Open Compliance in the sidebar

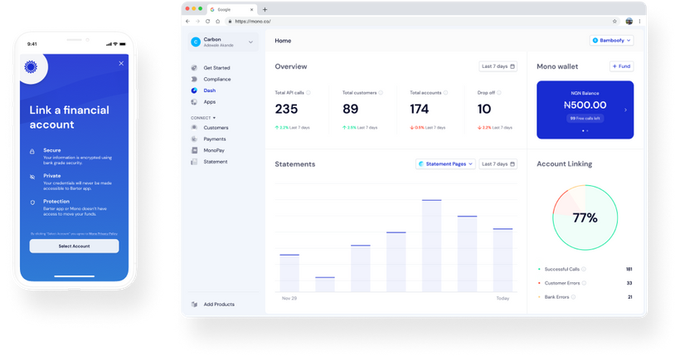tap(217, 79)
